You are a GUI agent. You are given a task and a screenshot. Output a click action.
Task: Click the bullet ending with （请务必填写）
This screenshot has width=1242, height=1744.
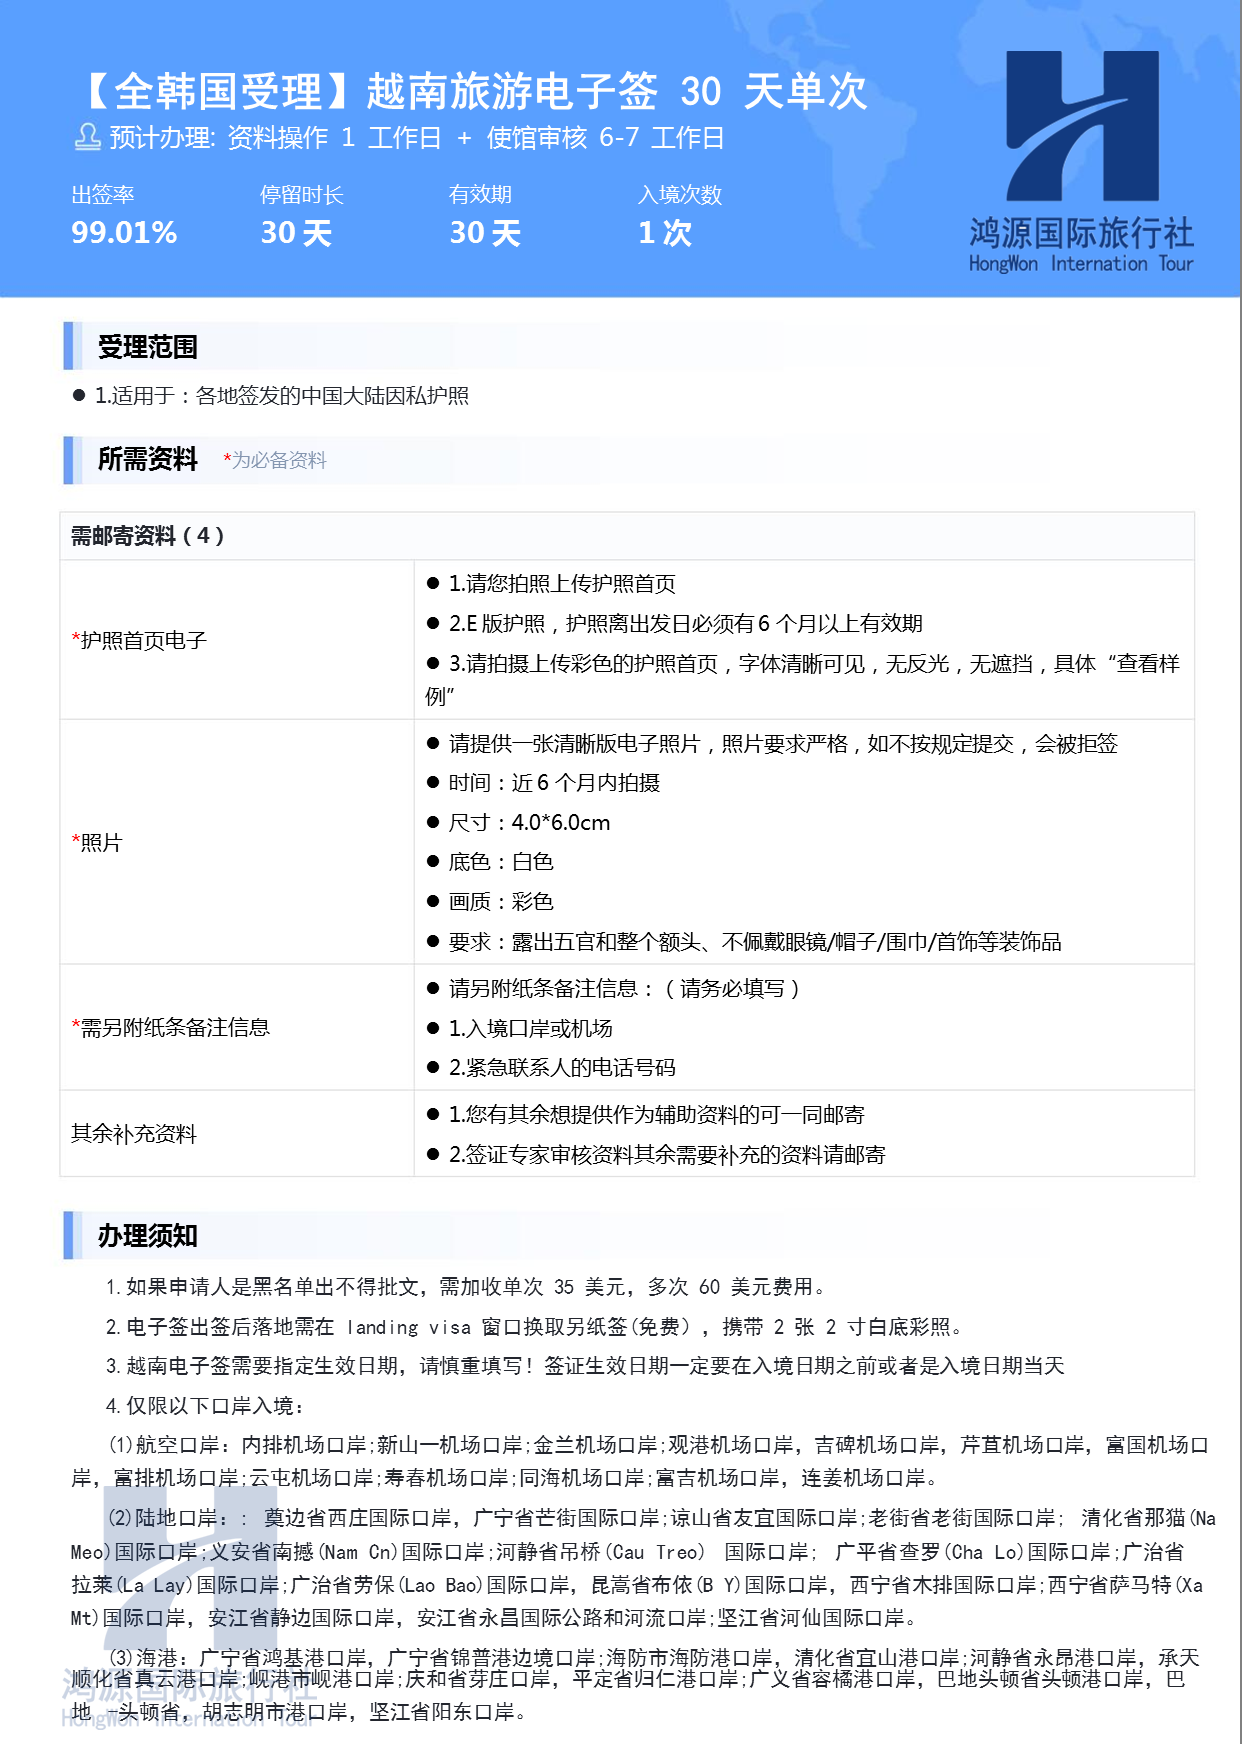click(614, 989)
